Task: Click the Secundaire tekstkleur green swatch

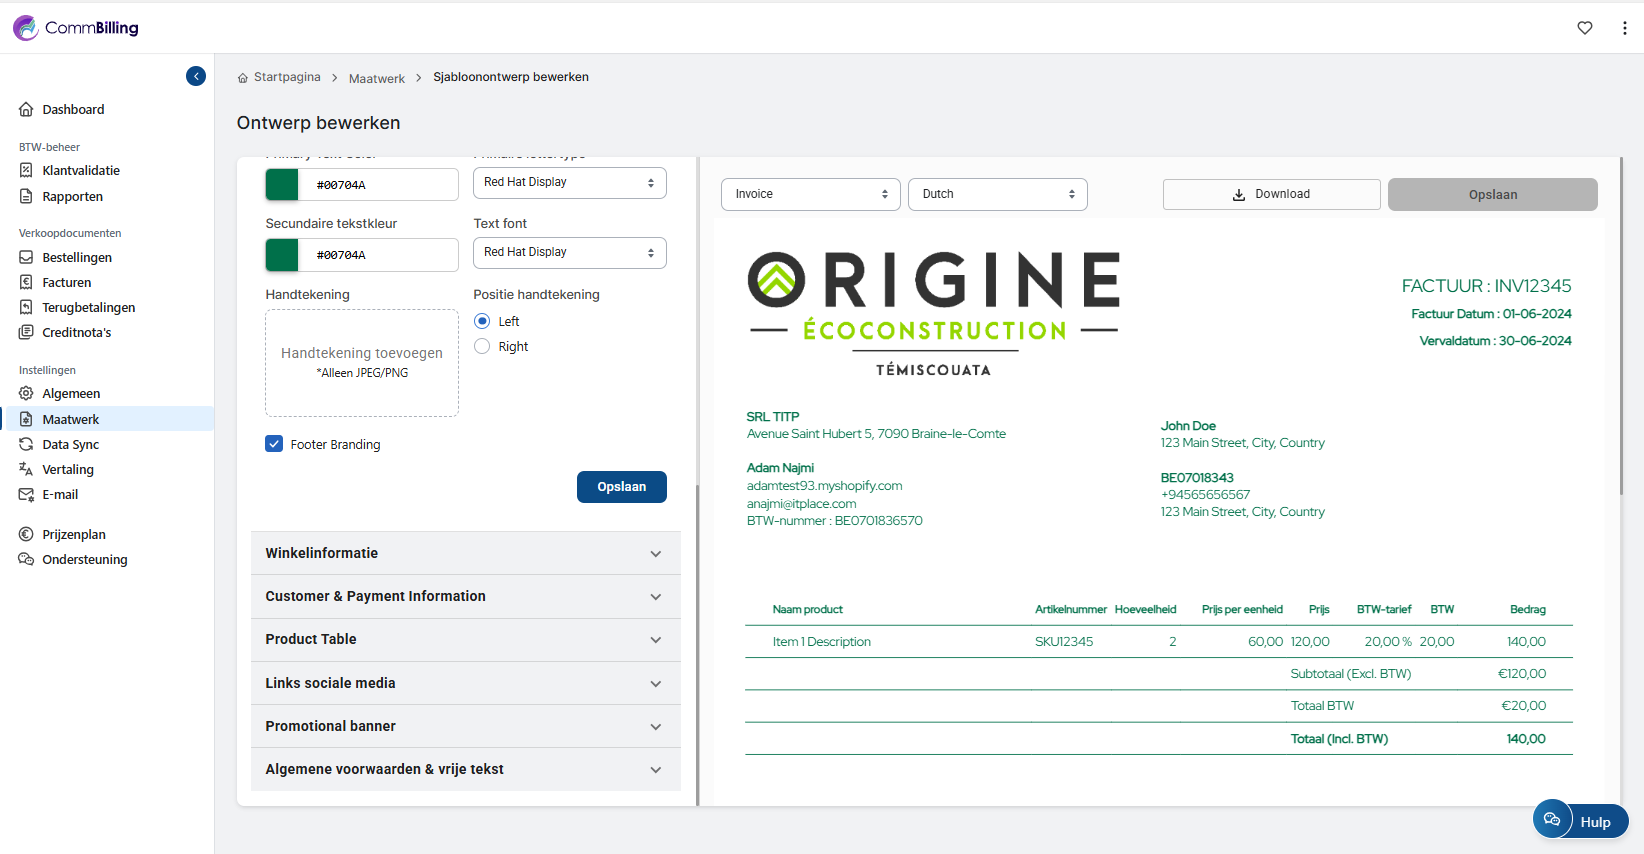Action: (282, 255)
